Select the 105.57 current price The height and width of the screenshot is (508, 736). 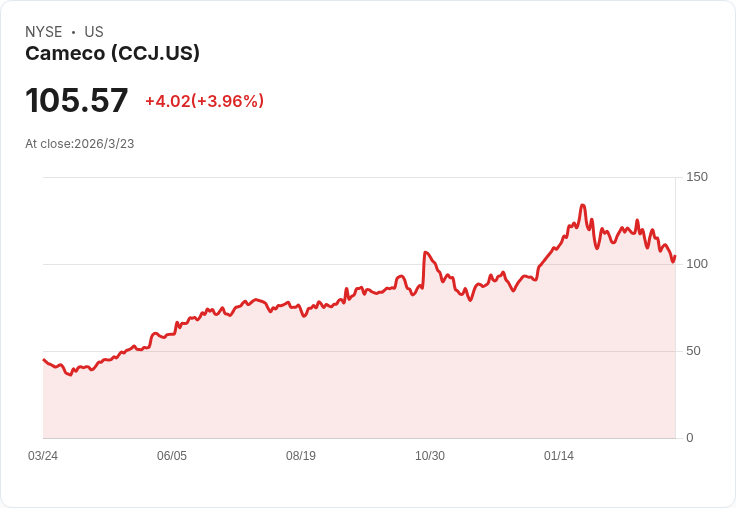point(77,101)
